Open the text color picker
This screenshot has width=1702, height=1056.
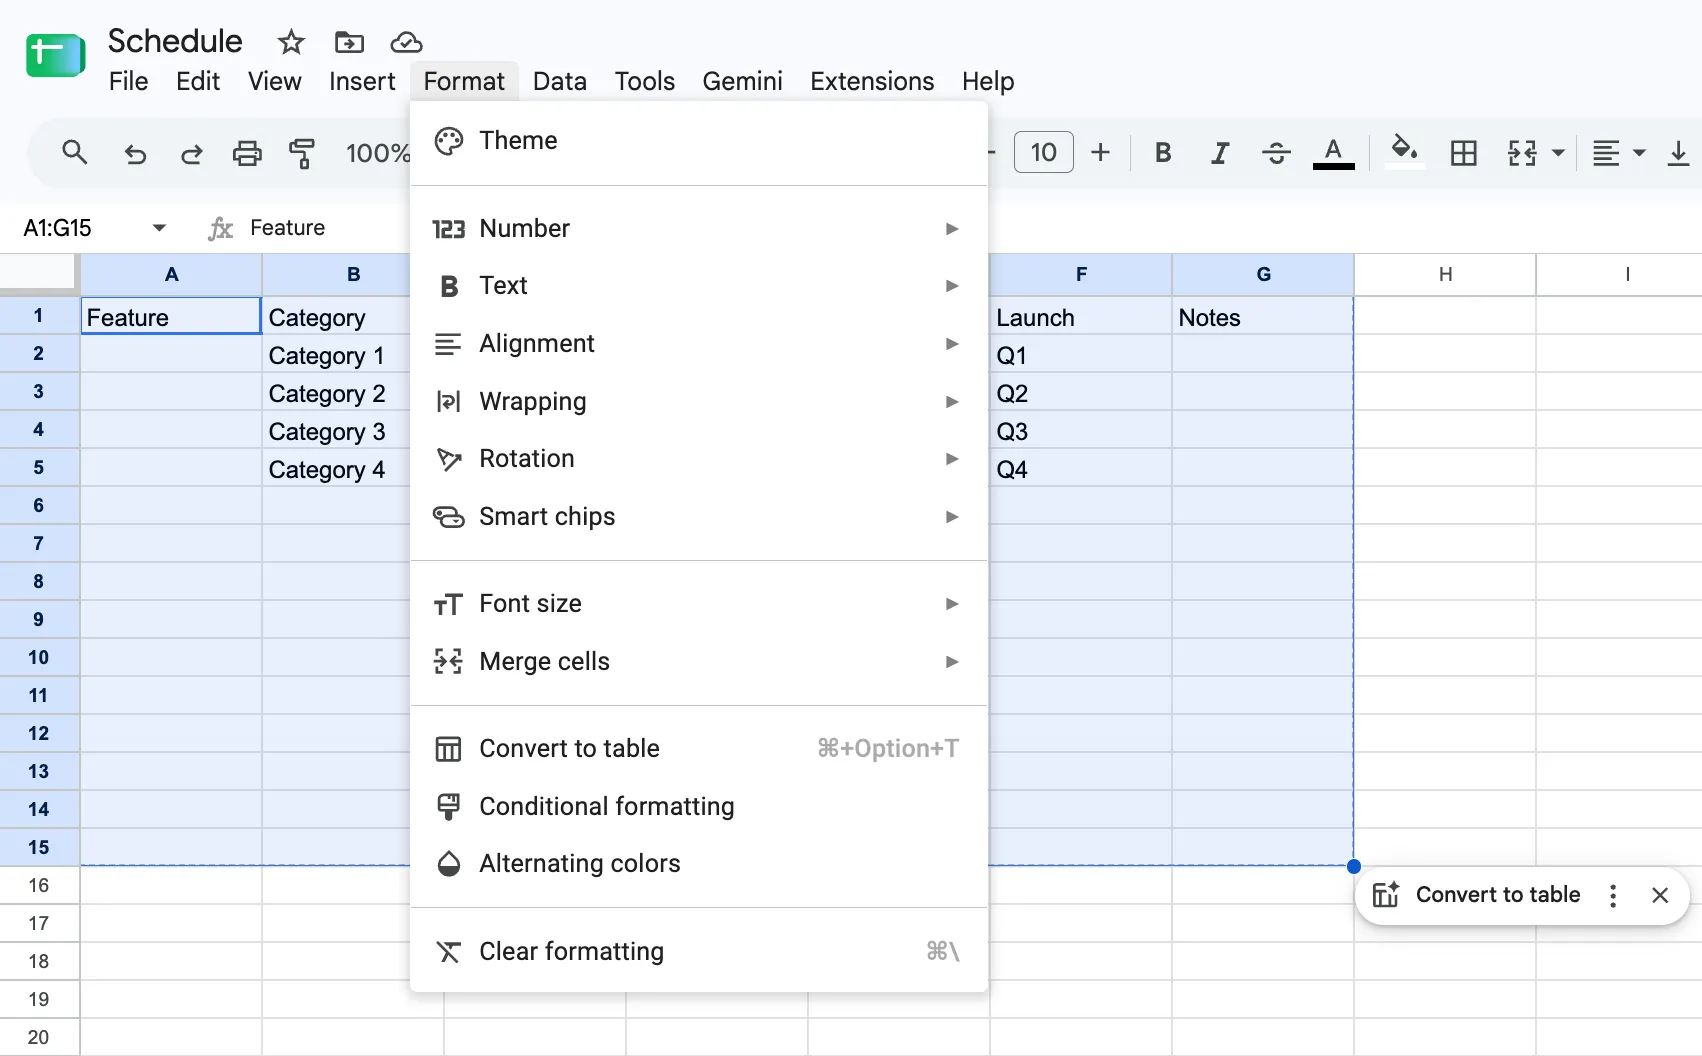[1333, 153]
